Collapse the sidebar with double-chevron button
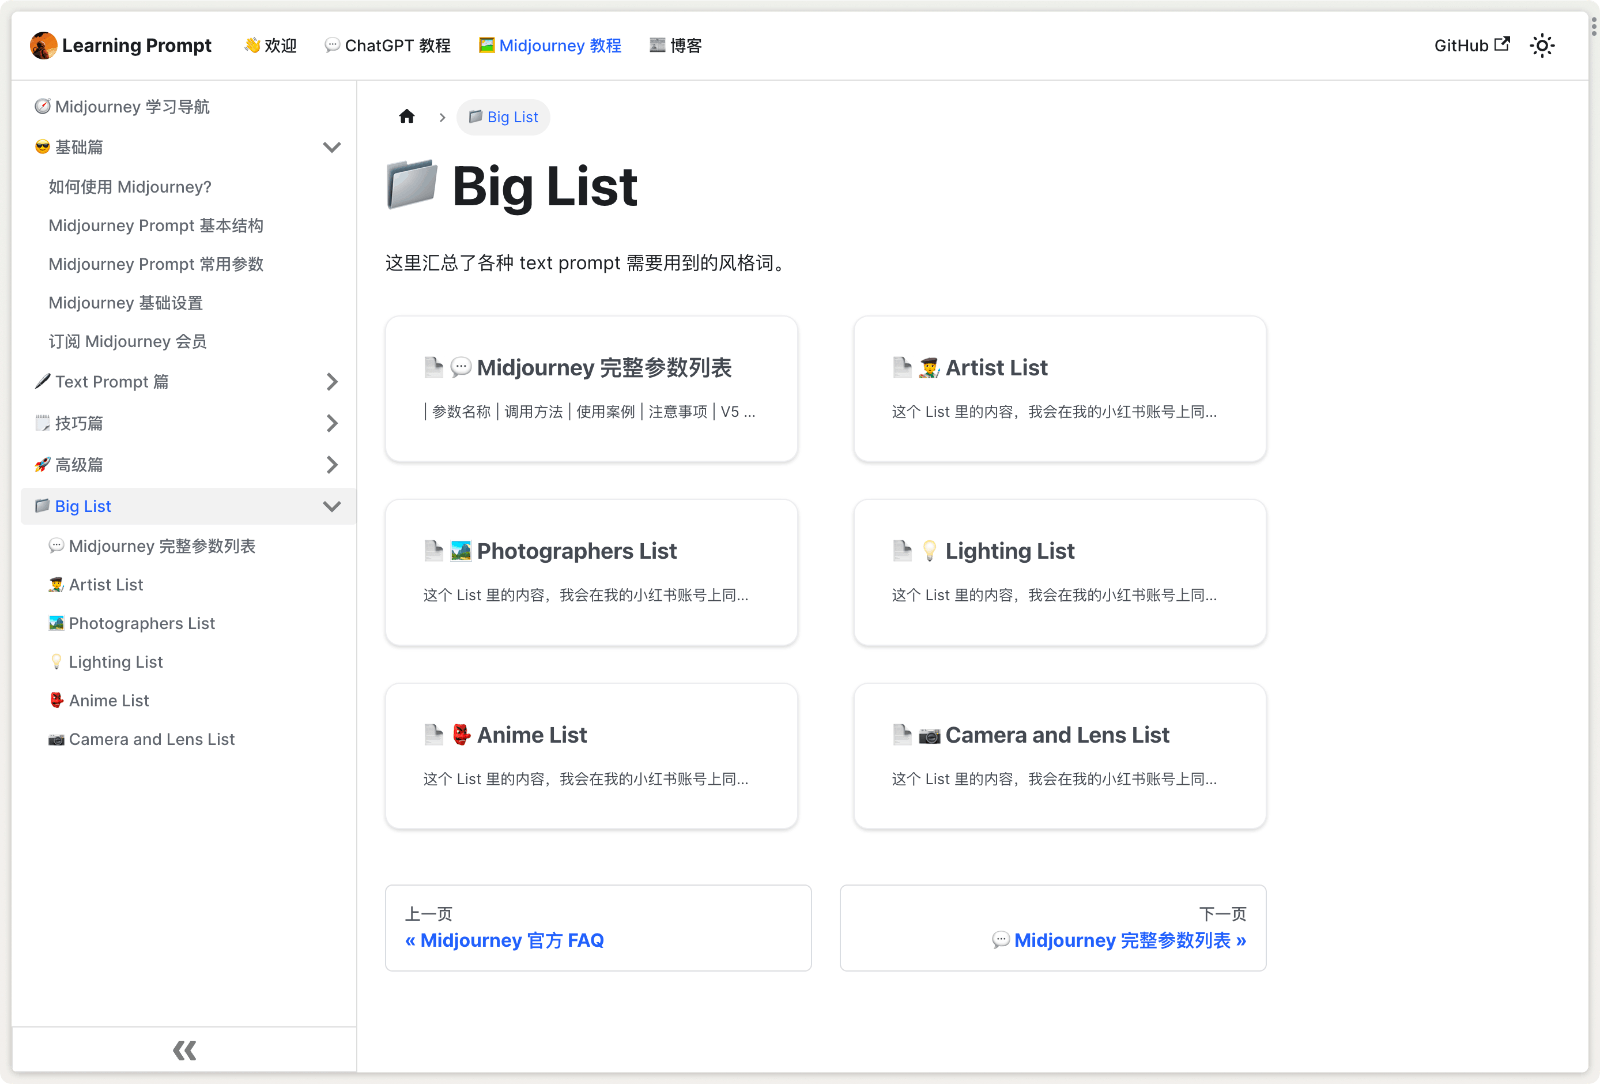The width and height of the screenshot is (1600, 1084). [x=184, y=1050]
